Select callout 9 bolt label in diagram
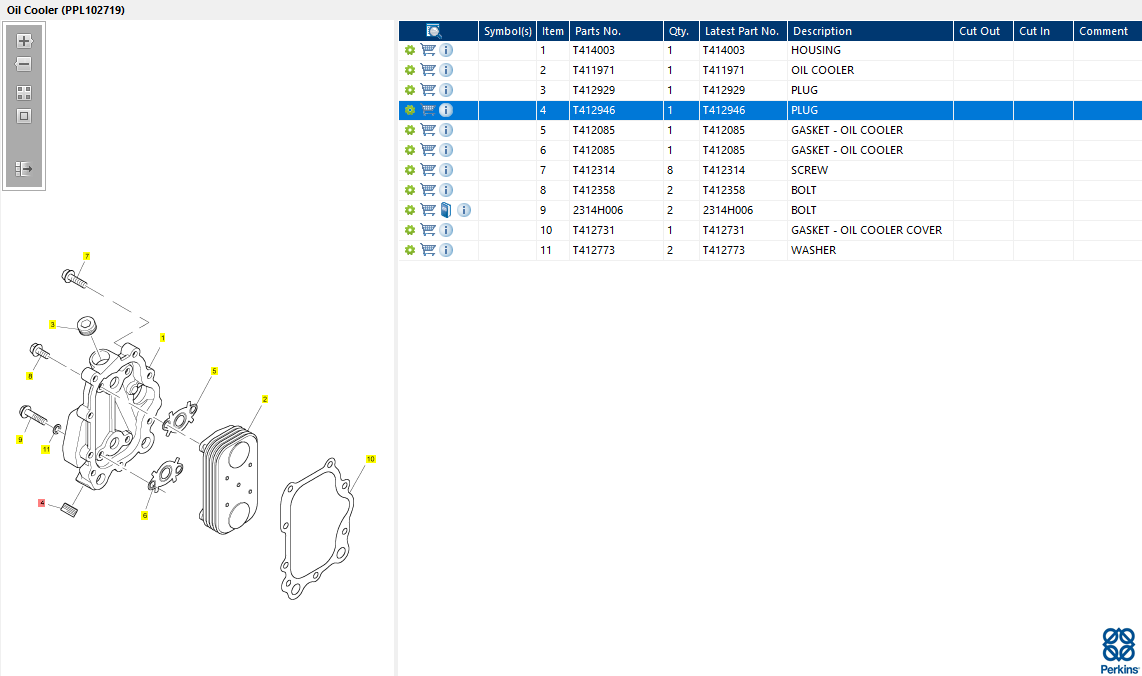Image resolution: width=1142 pixels, height=676 pixels. pyautogui.click(x=20, y=439)
